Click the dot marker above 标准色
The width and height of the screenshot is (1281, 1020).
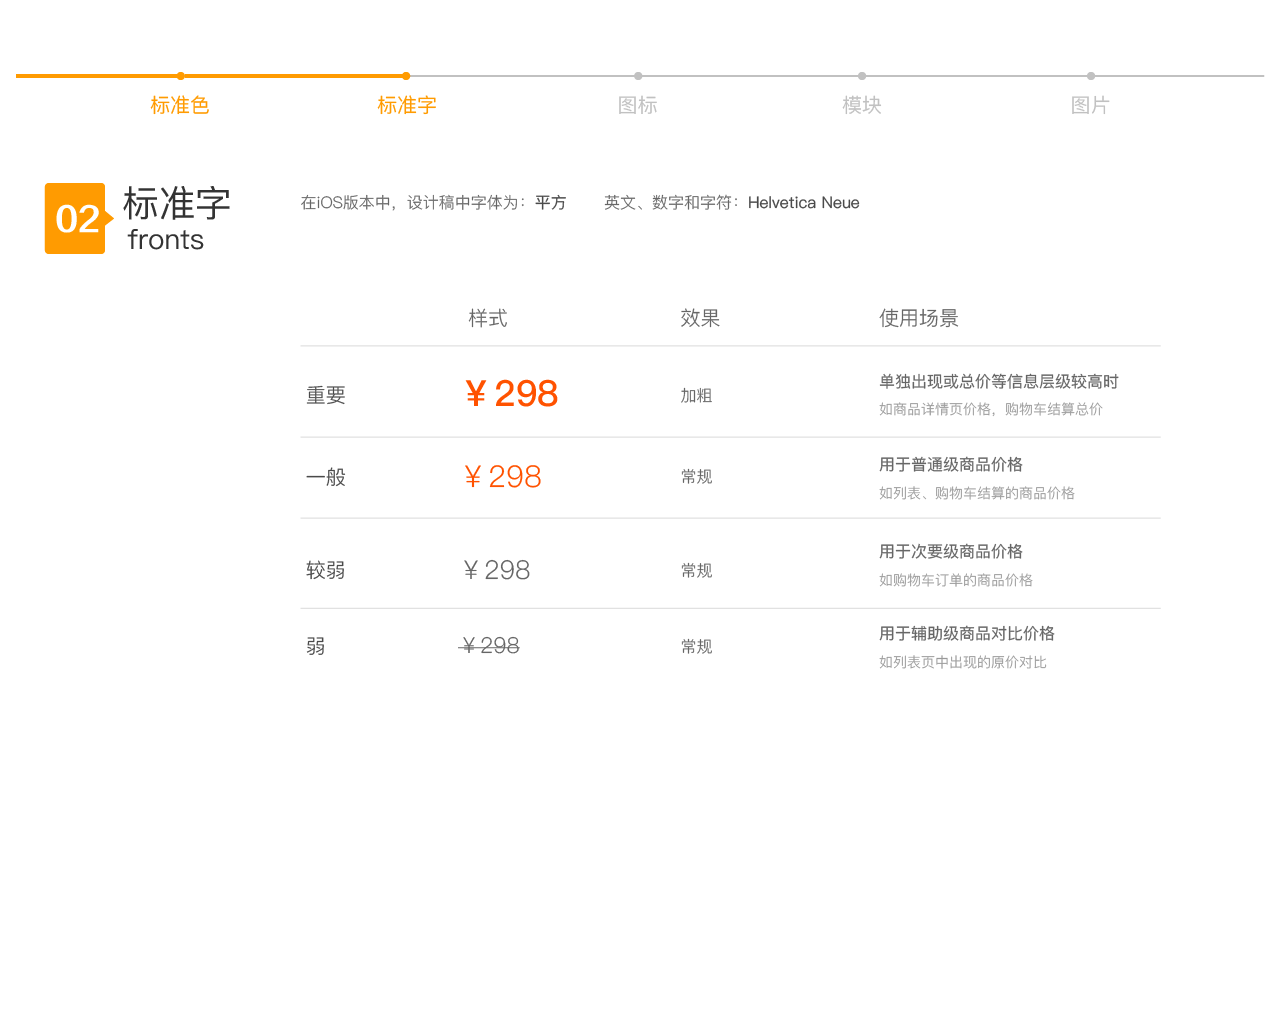point(181,76)
